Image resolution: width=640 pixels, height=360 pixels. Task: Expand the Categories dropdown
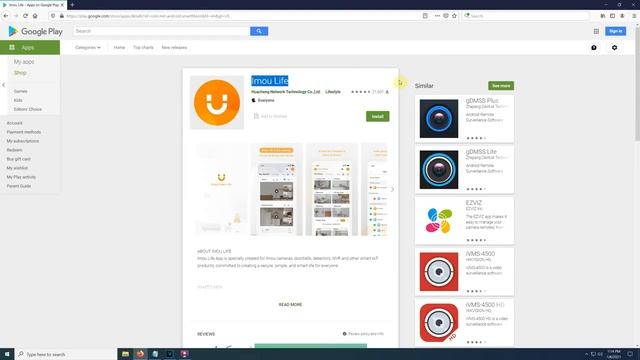pos(87,48)
